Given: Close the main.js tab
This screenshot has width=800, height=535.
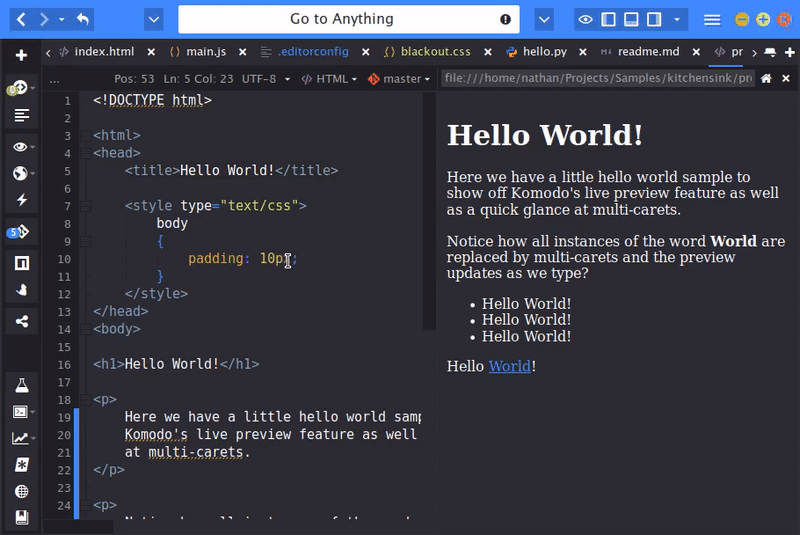Looking at the screenshot, I should 243,52.
